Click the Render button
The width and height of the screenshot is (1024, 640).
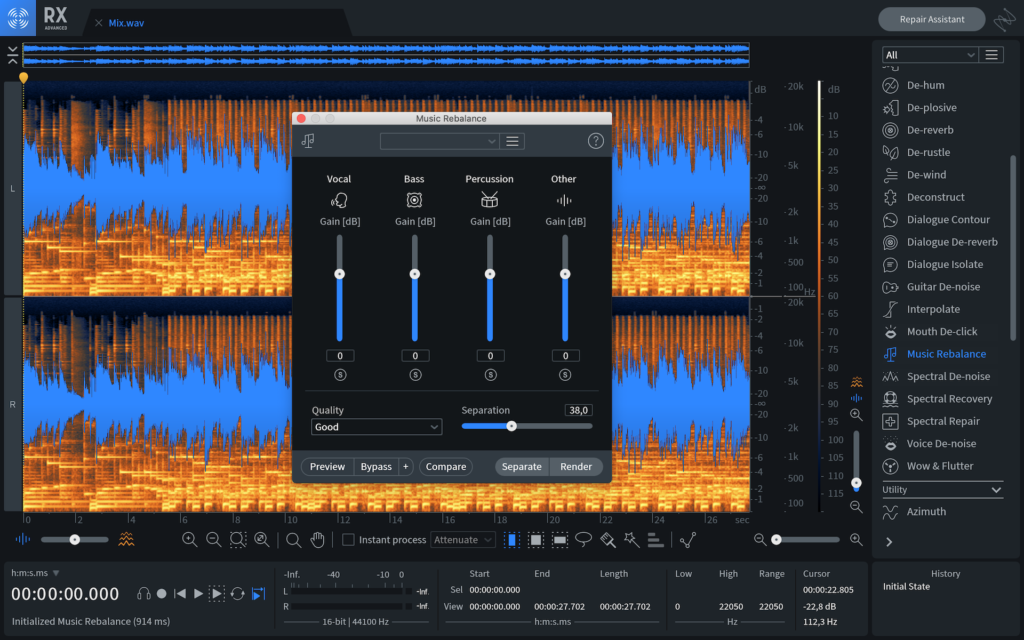click(576, 467)
